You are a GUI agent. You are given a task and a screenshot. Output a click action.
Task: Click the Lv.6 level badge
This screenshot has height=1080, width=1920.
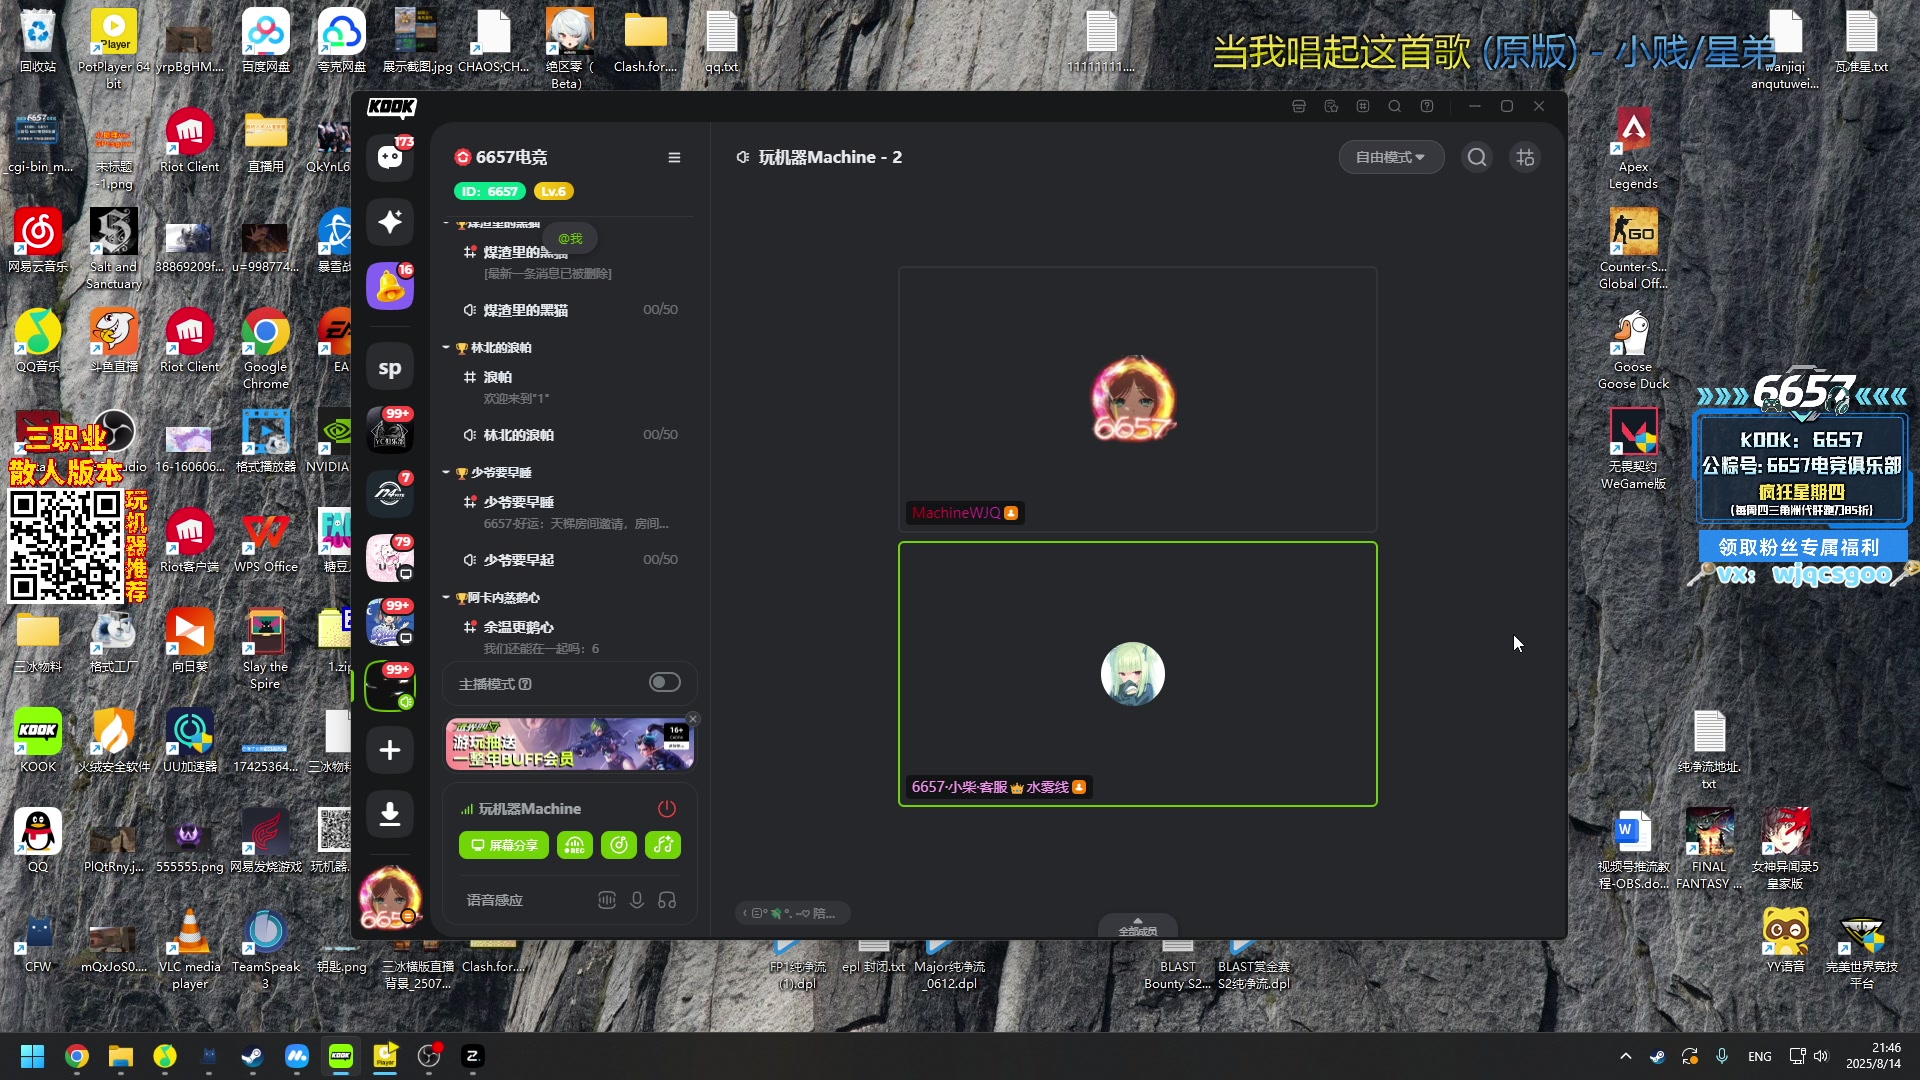point(553,191)
